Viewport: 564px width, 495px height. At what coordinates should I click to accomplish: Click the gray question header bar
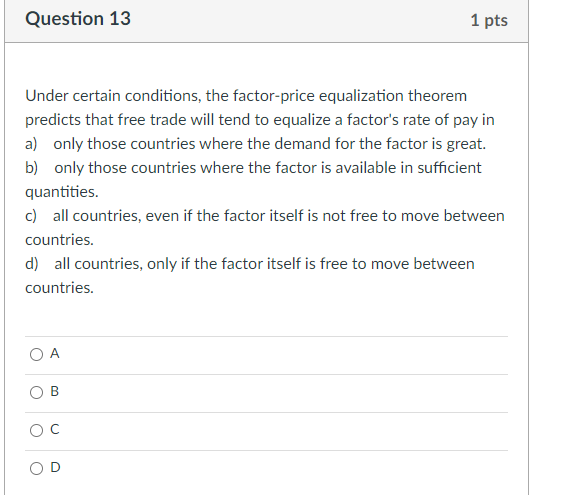(x=267, y=21)
